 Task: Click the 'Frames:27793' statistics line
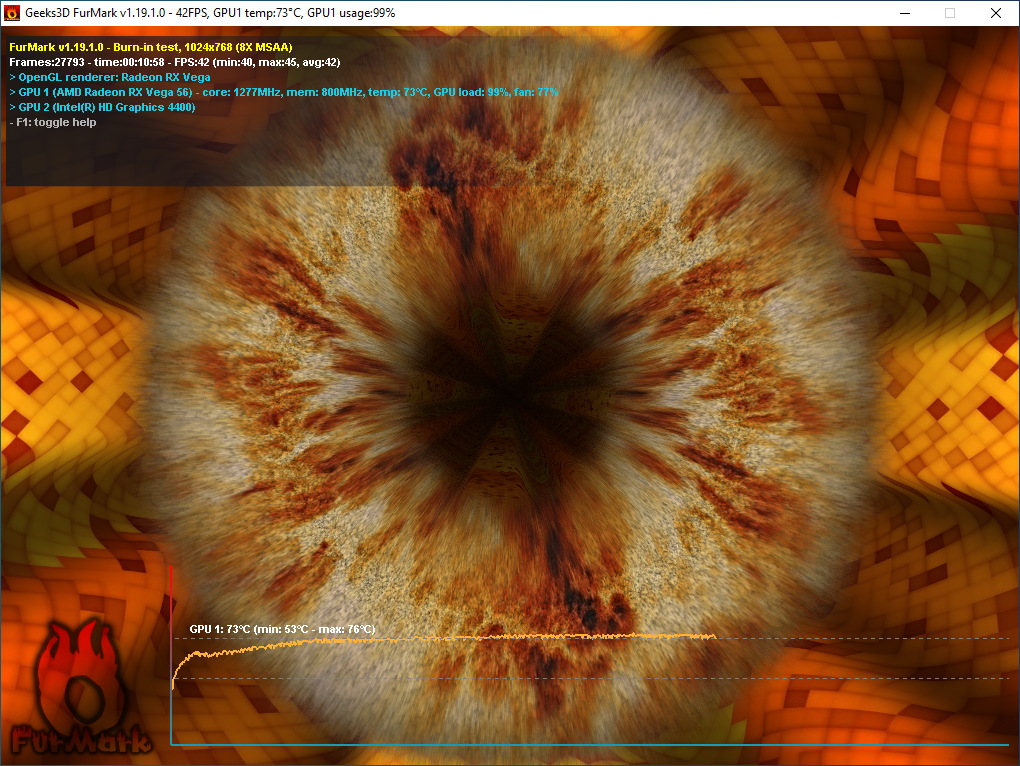175,62
